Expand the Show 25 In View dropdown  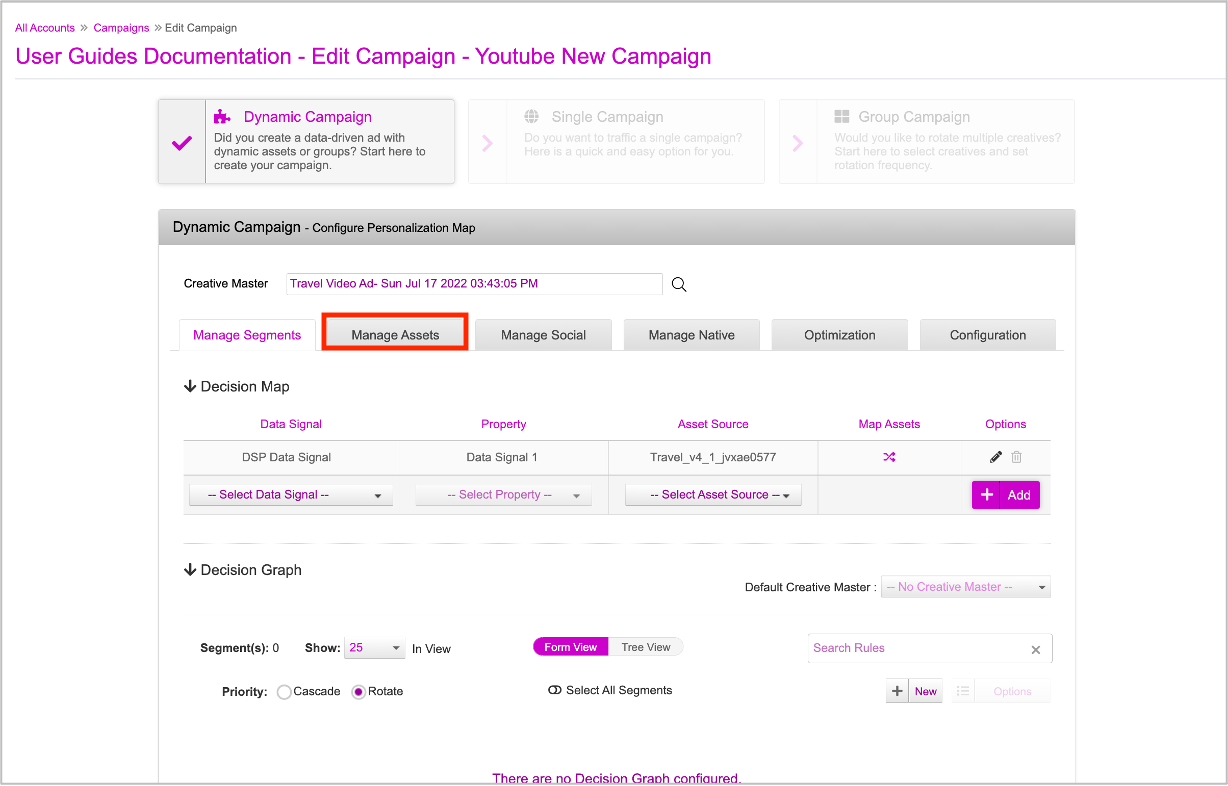coord(374,648)
